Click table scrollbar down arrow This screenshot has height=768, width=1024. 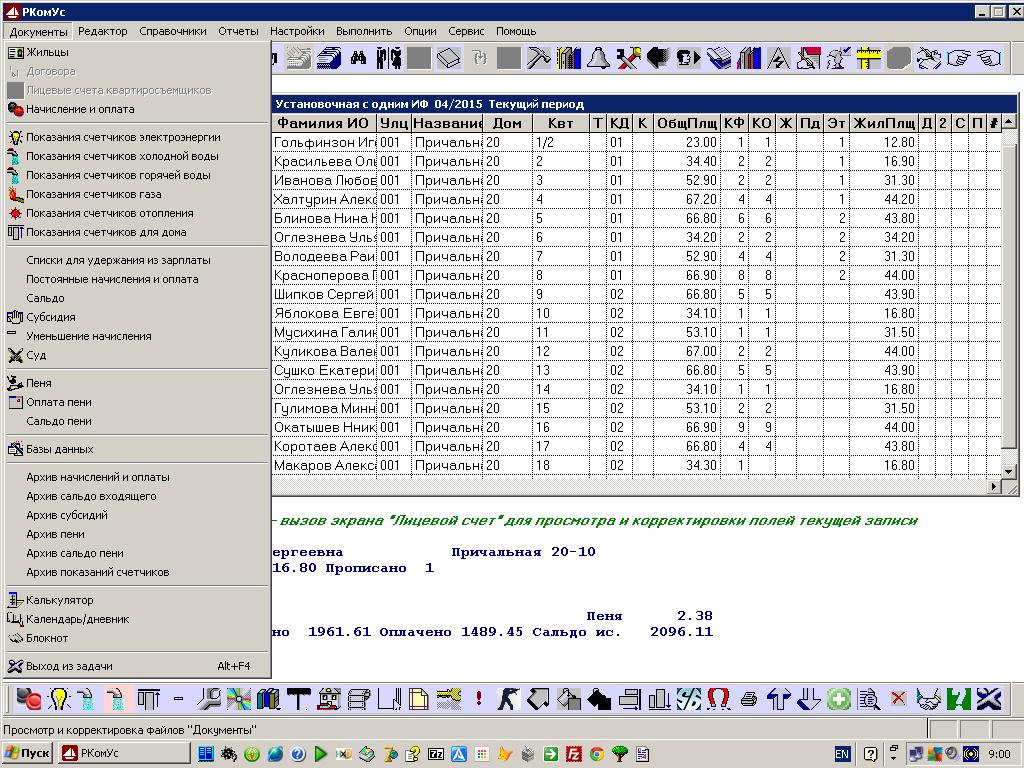click(1009, 470)
